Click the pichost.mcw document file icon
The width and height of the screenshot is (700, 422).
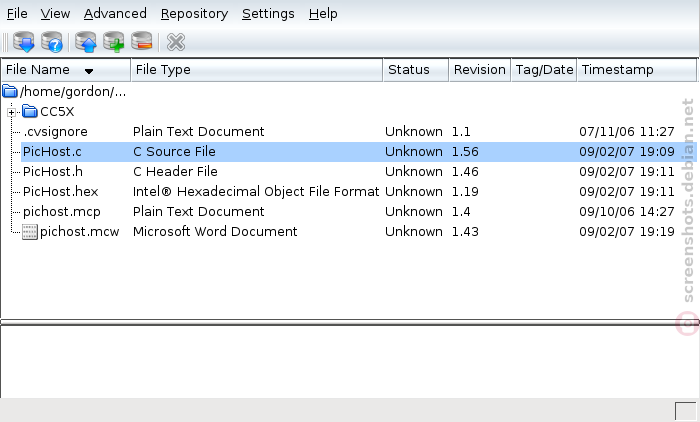tap(30, 232)
